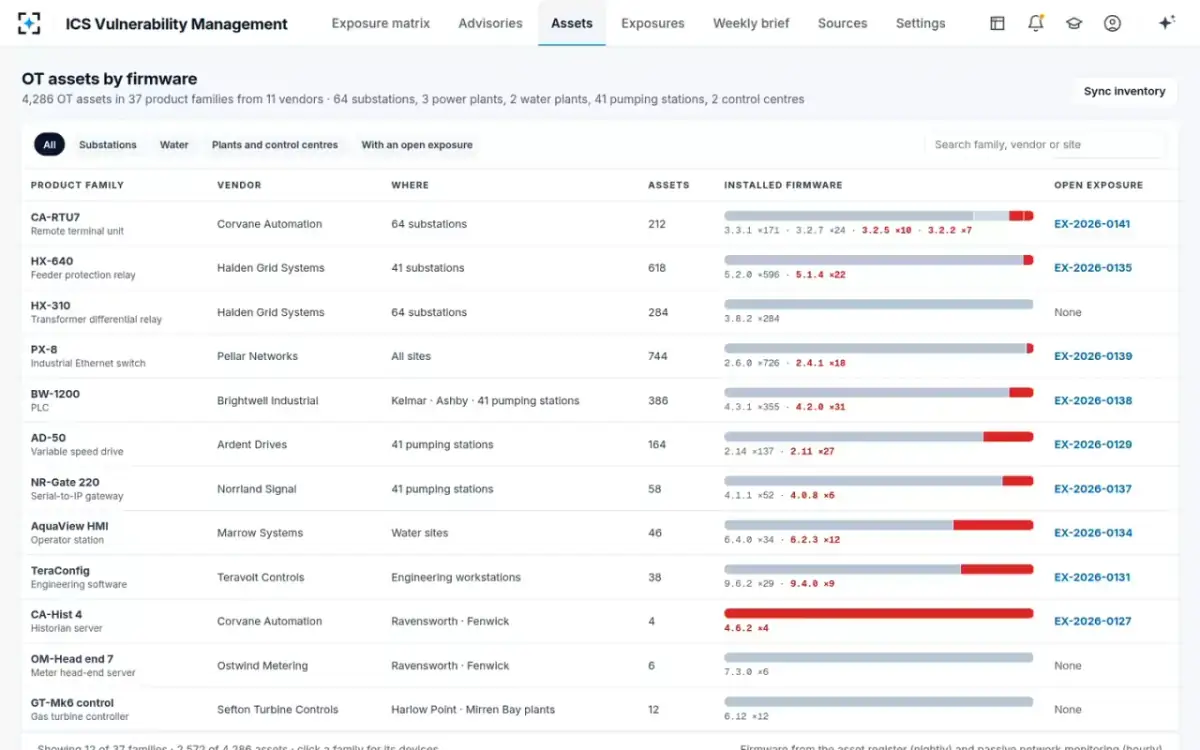Open the AquaView HMI product family
This screenshot has width=1200, height=750.
(x=69, y=526)
